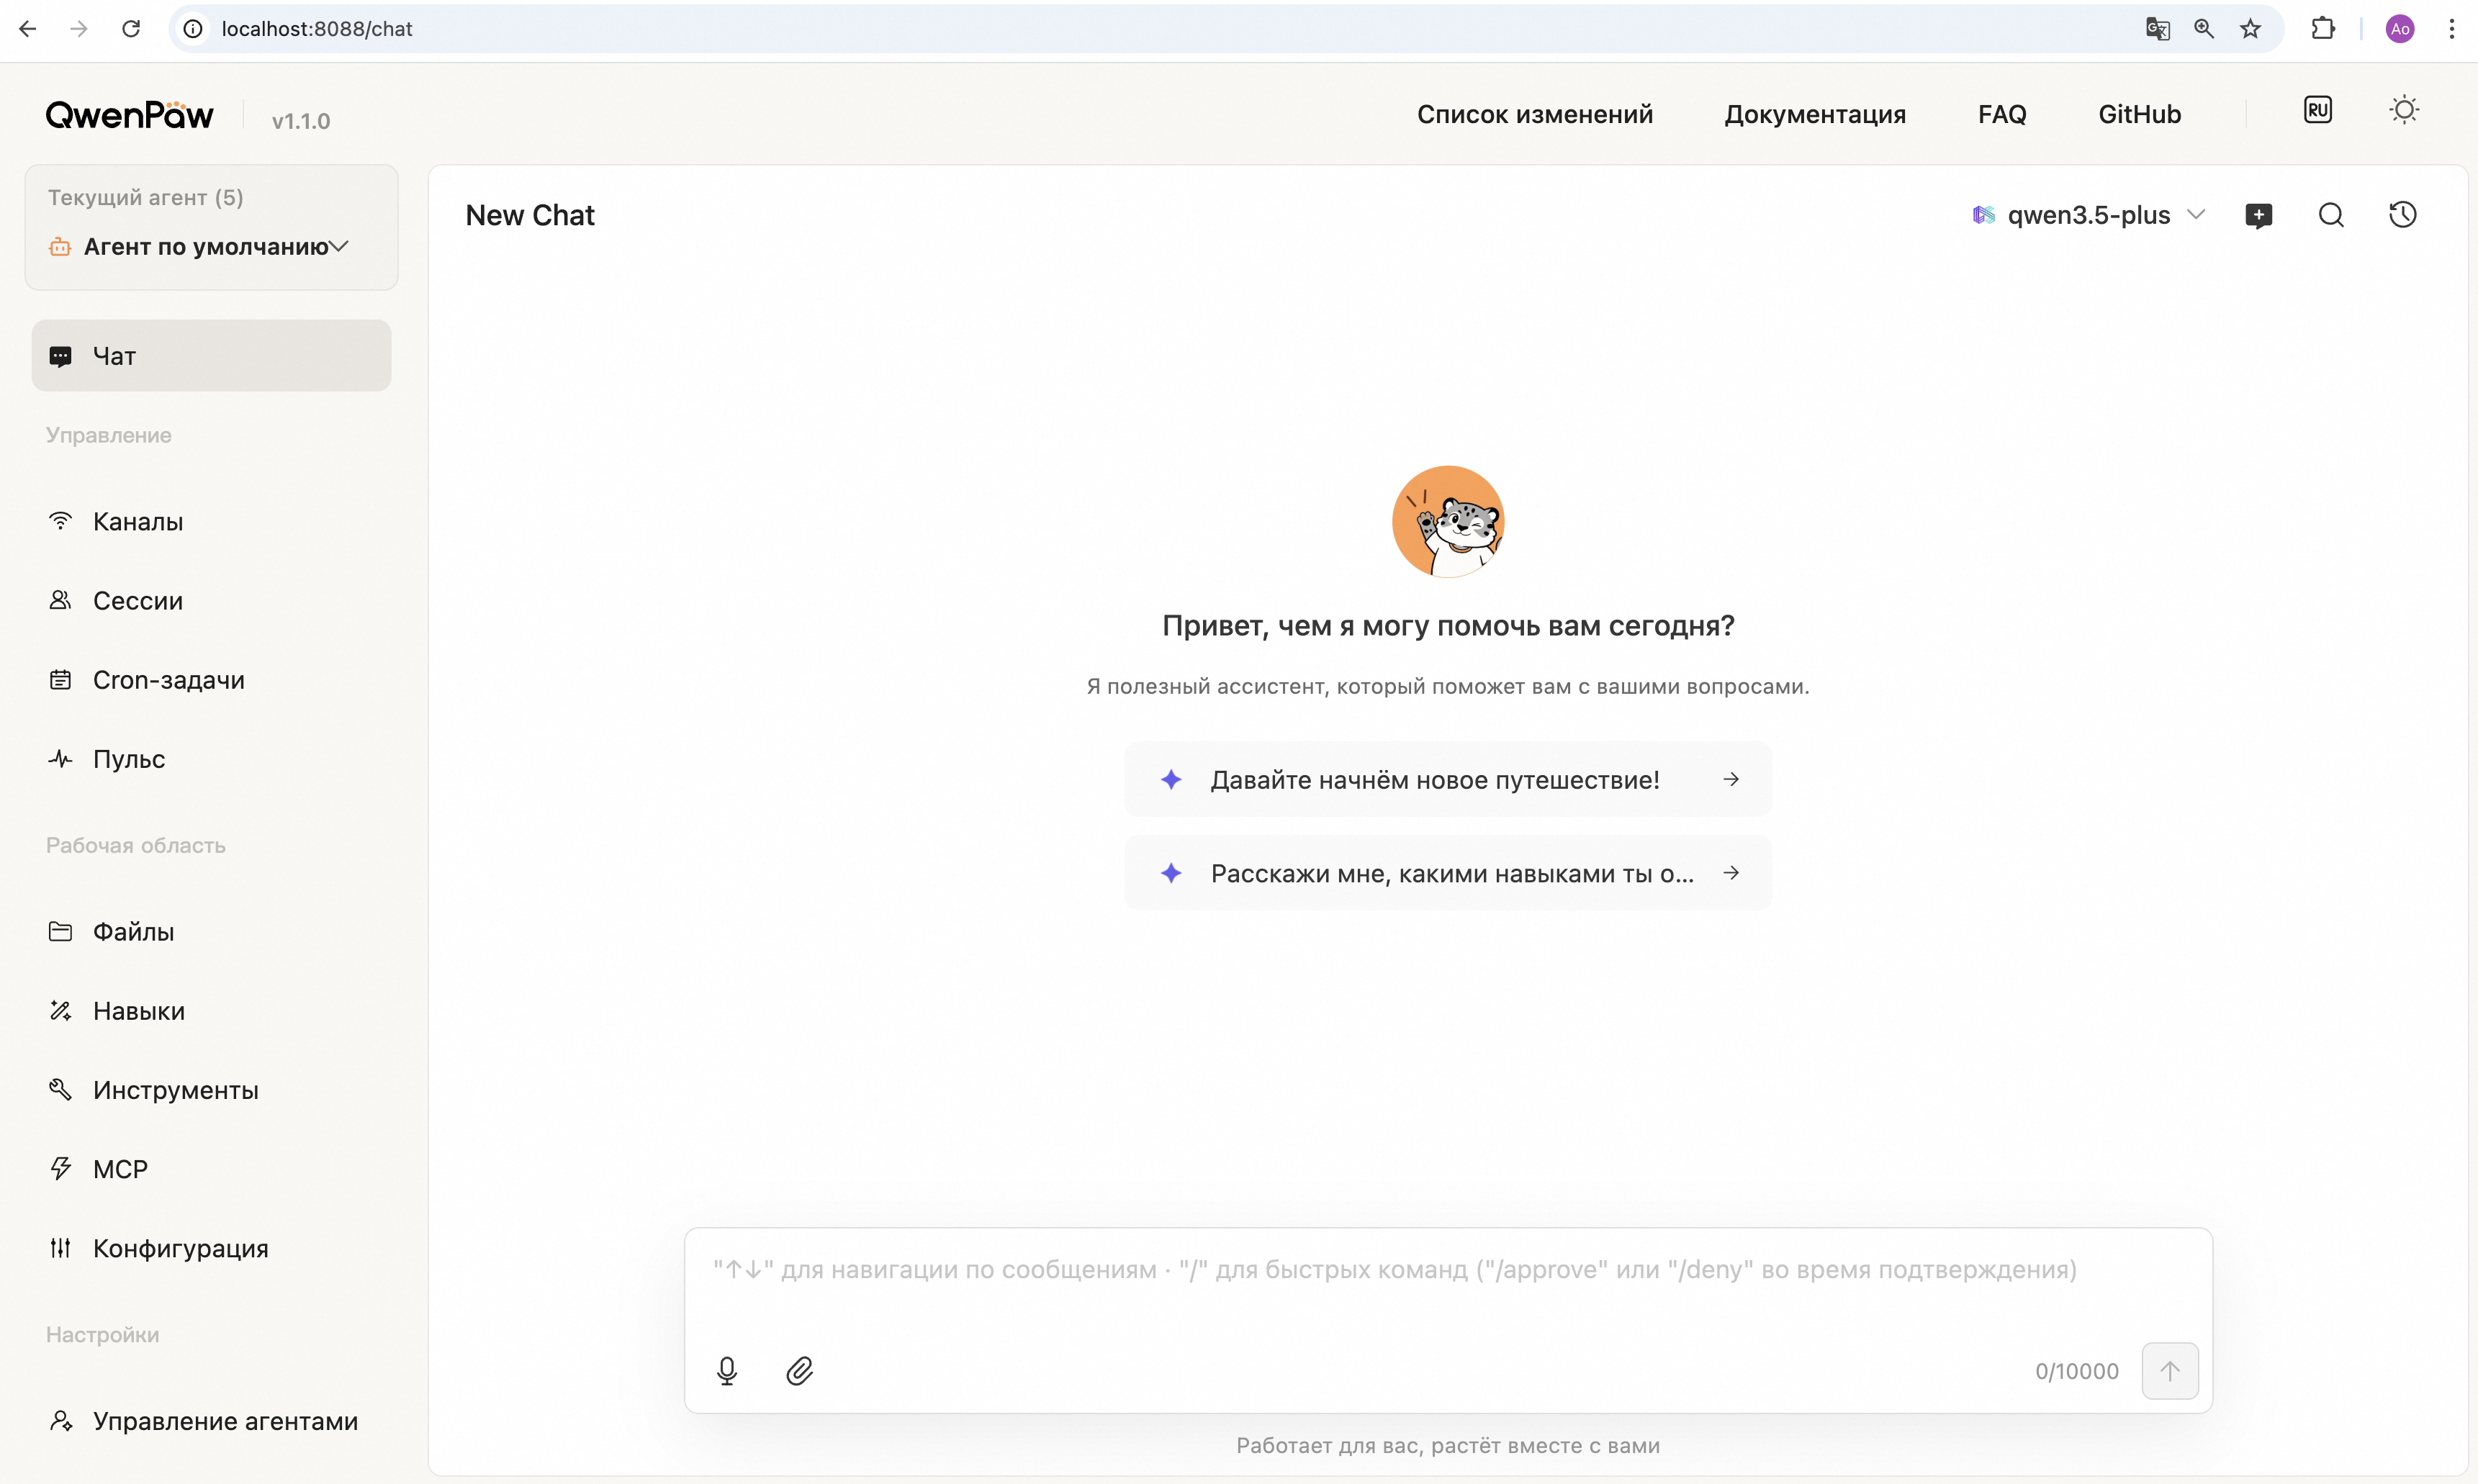The width and height of the screenshot is (2478, 1484).
Task: Start a new chat with plus icon
Action: tap(2258, 215)
